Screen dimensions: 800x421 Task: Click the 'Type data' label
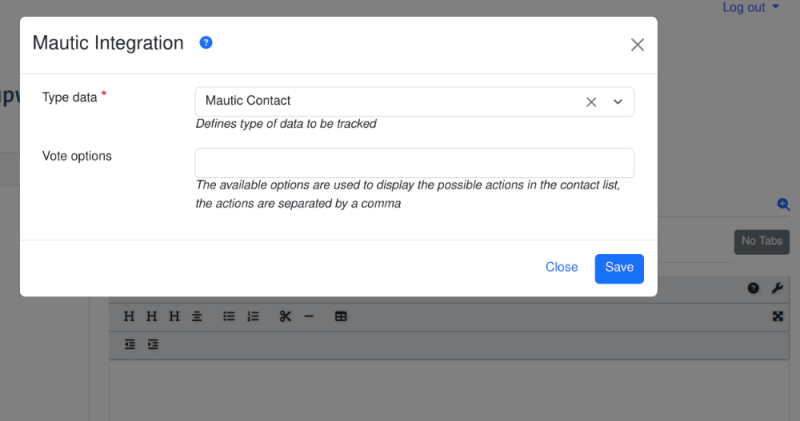click(69, 97)
